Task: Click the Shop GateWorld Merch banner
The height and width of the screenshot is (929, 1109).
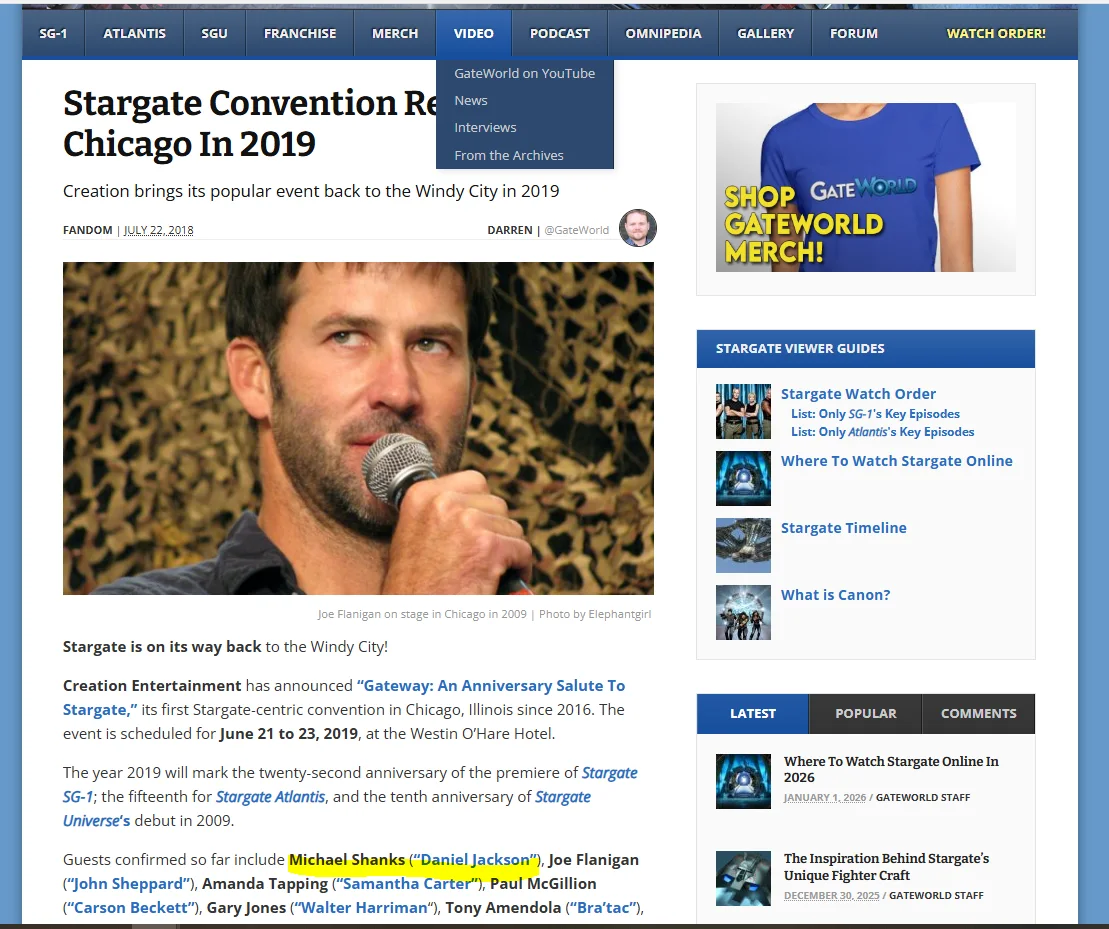Action: (x=866, y=187)
